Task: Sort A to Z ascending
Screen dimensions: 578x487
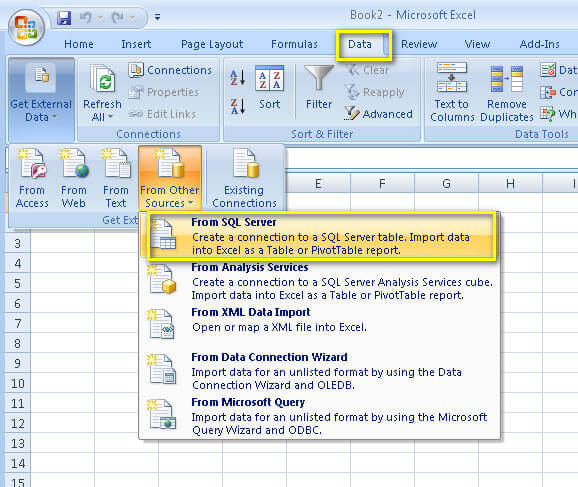Action: (x=238, y=77)
